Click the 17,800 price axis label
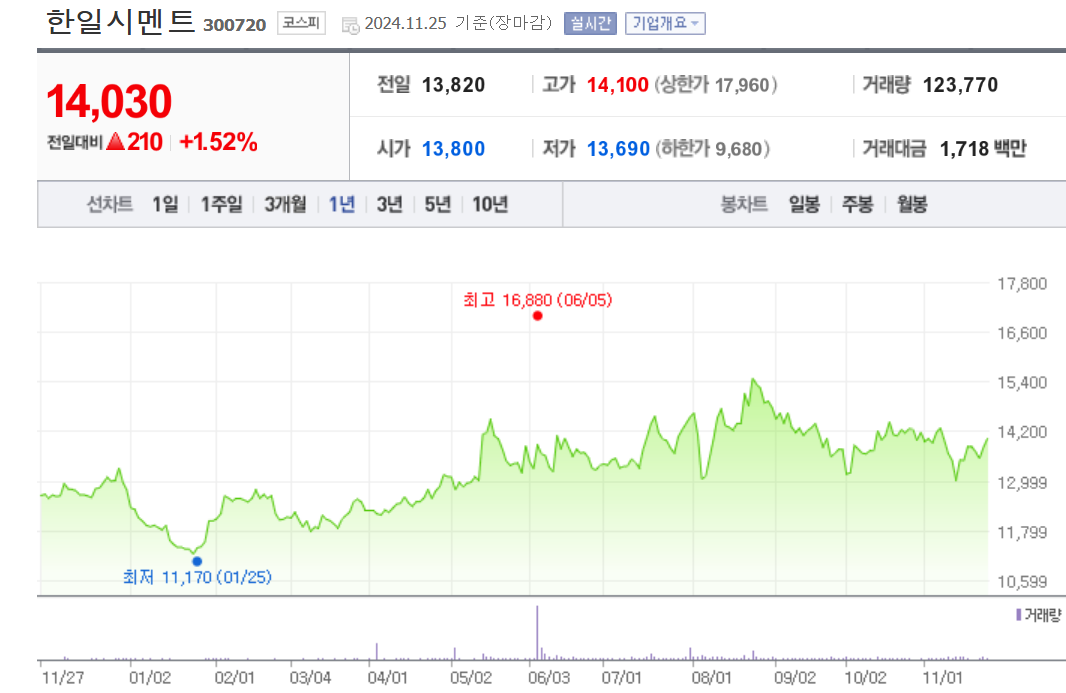This screenshot has width=1066, height=693. [x=1022, y=284]
